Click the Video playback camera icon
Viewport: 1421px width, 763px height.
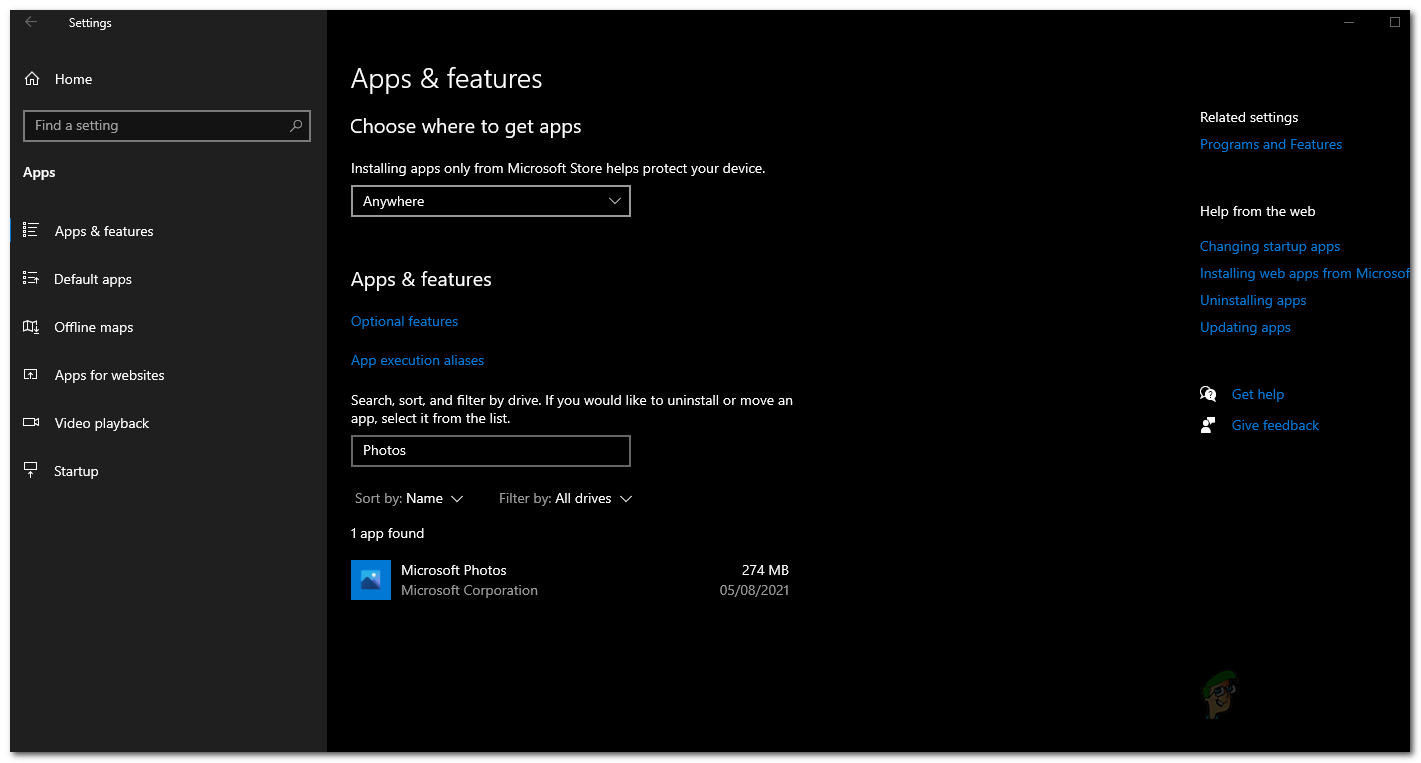pyautogui.click(x=31, y=423)
